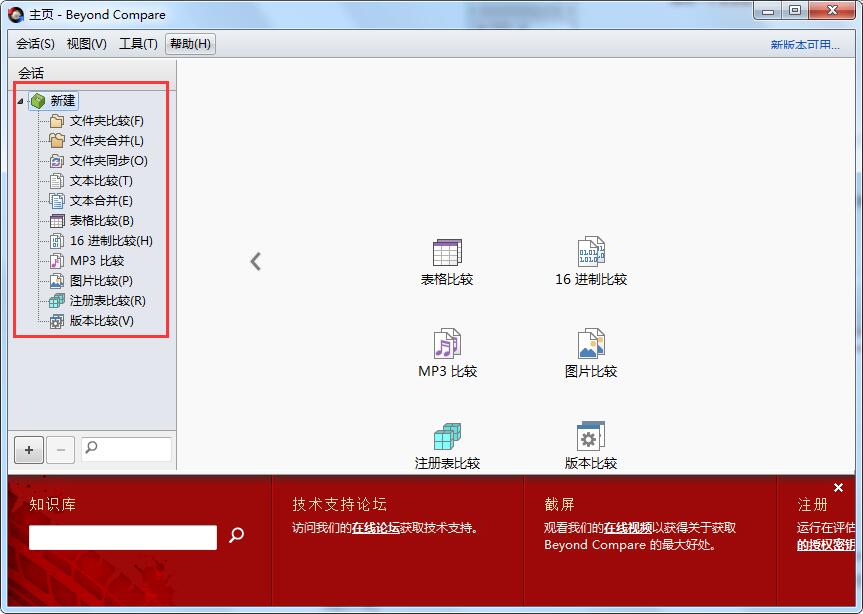This screenshot has height=614, width=863.
Task: Click the icon beside 文本合并(E)
Action: click(x=57, y=201)
